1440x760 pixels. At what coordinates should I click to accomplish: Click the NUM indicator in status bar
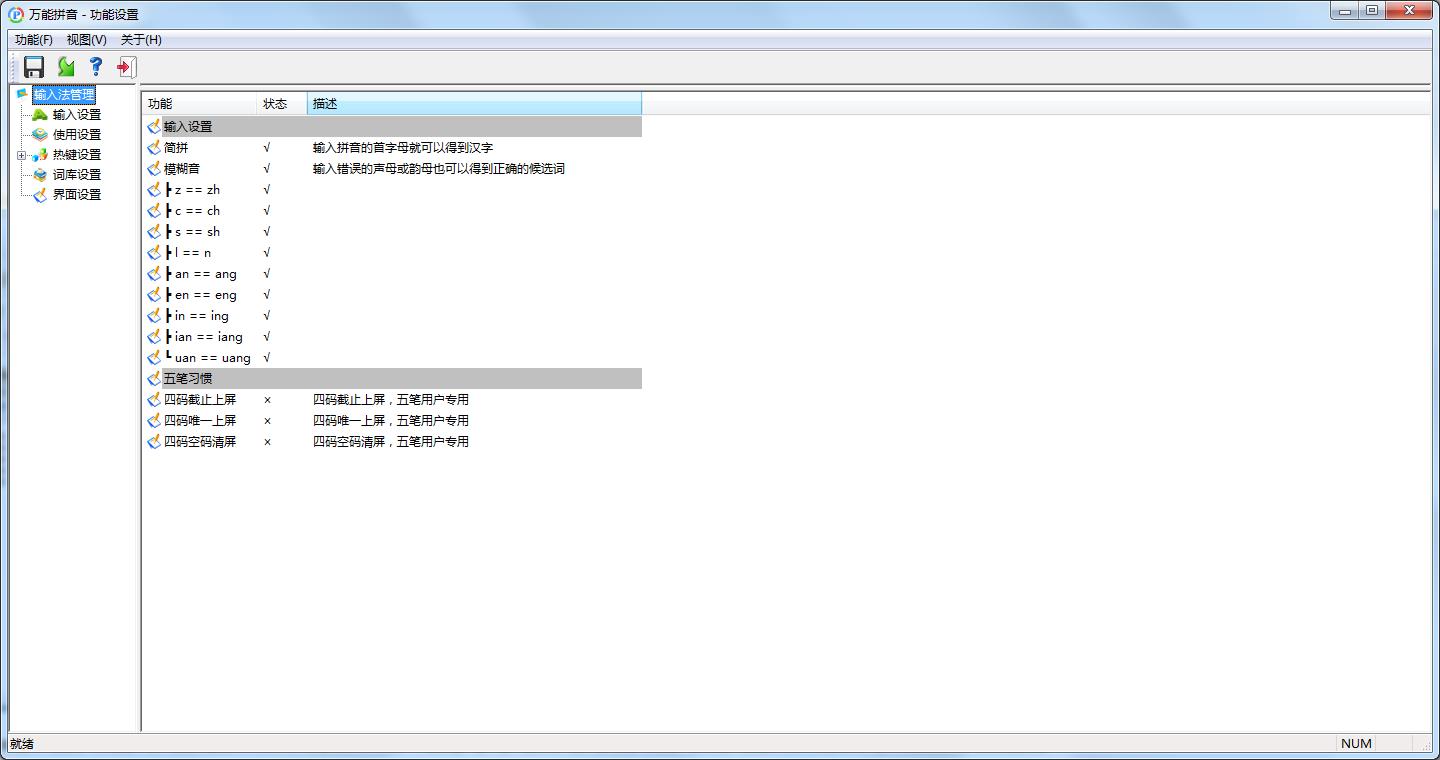pos(1356,743)
